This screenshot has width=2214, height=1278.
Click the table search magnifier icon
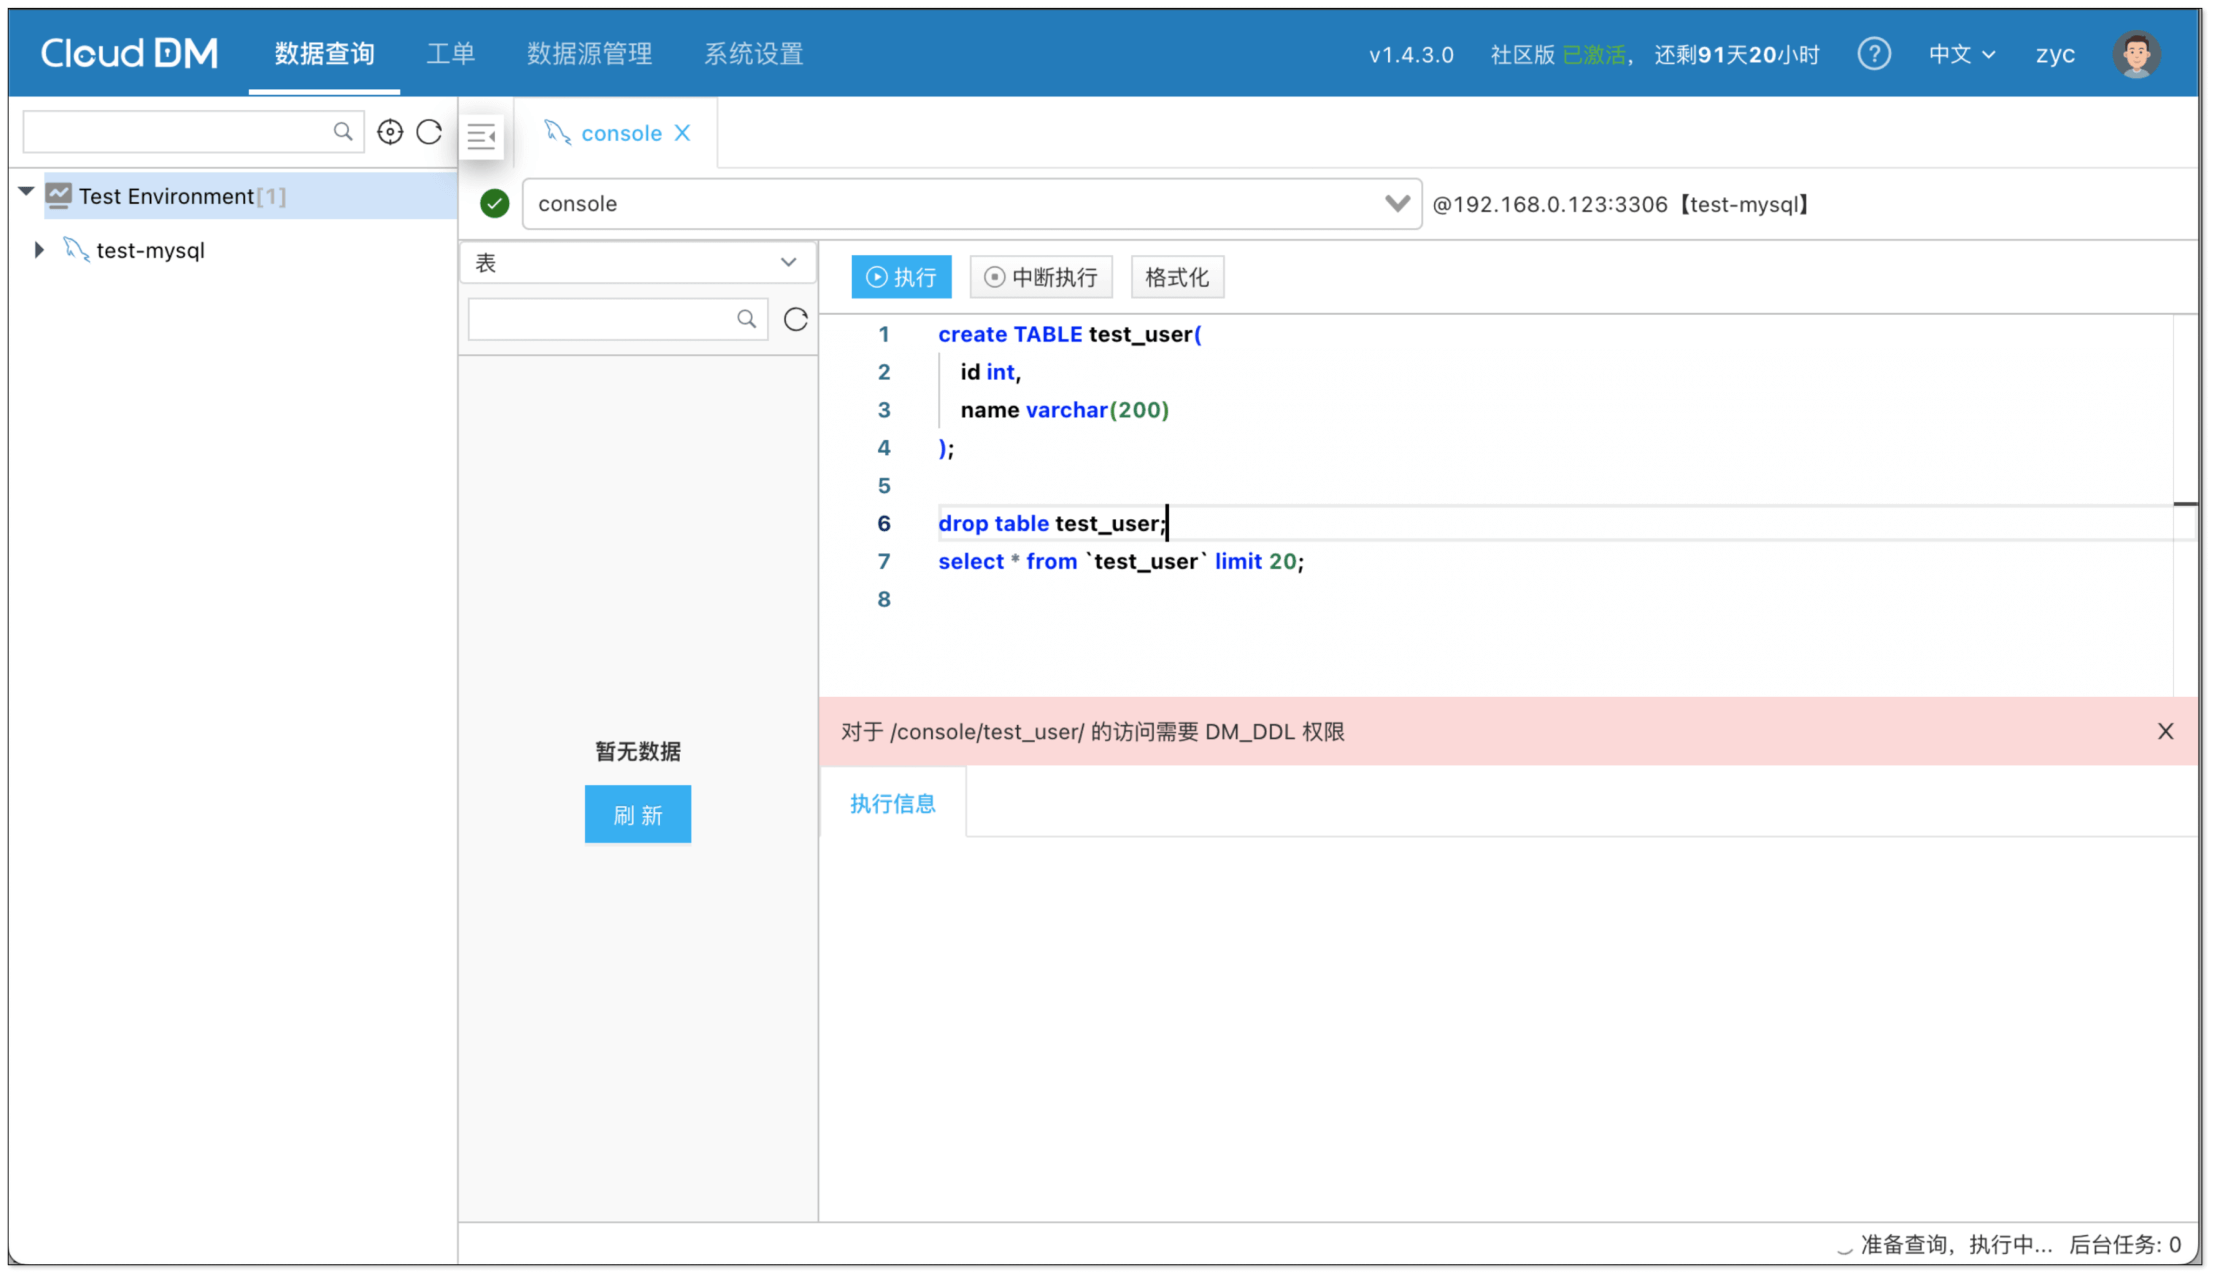pyautogui.click(x=746, y=319)
